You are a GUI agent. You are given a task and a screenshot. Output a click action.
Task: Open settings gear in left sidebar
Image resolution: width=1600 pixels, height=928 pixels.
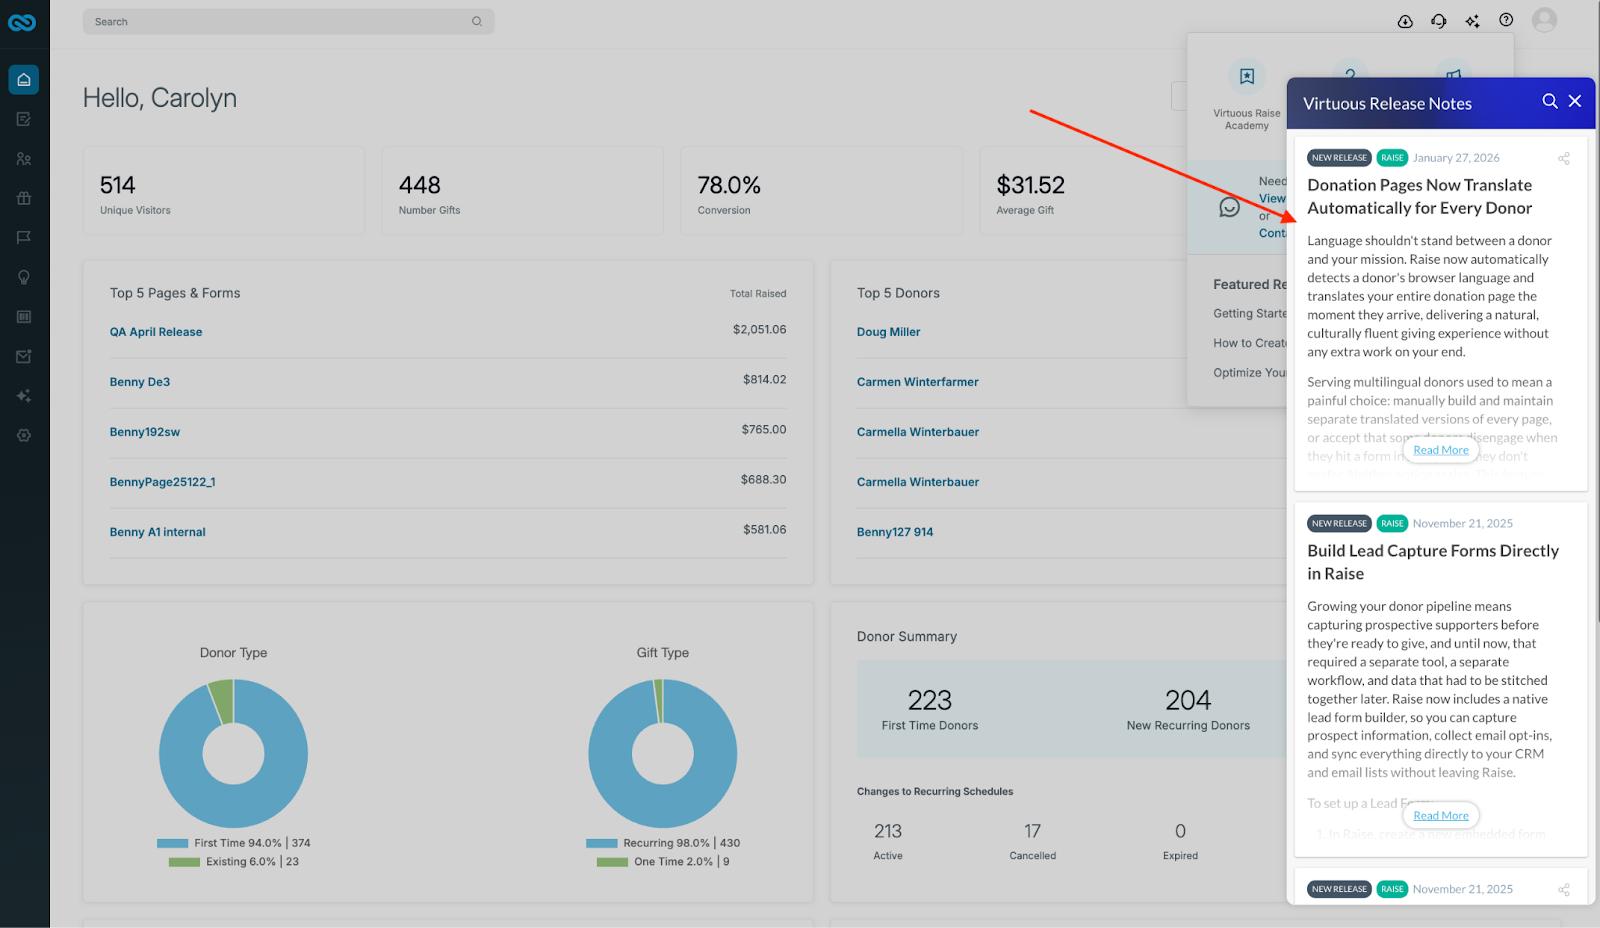[24, 435]
